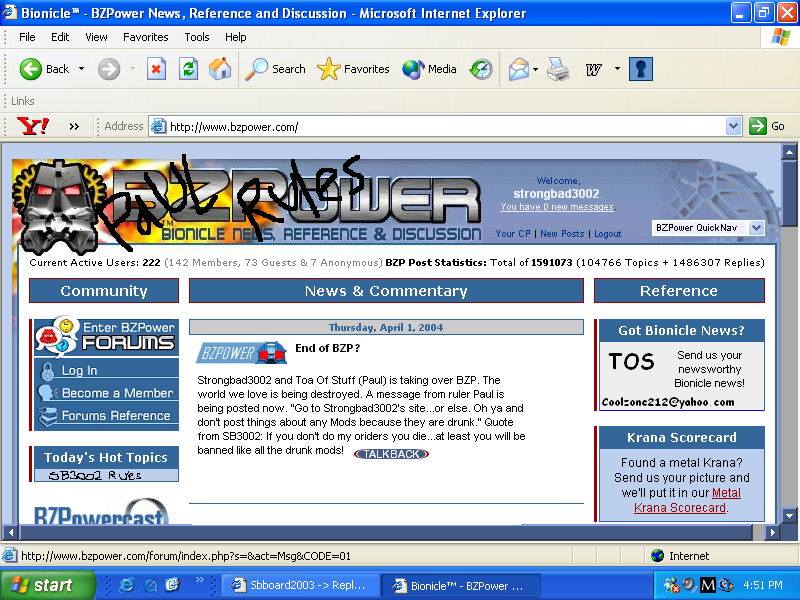Click the Logout link
Viewport: 800px width, 600px height.
click(x=607, y=234)
